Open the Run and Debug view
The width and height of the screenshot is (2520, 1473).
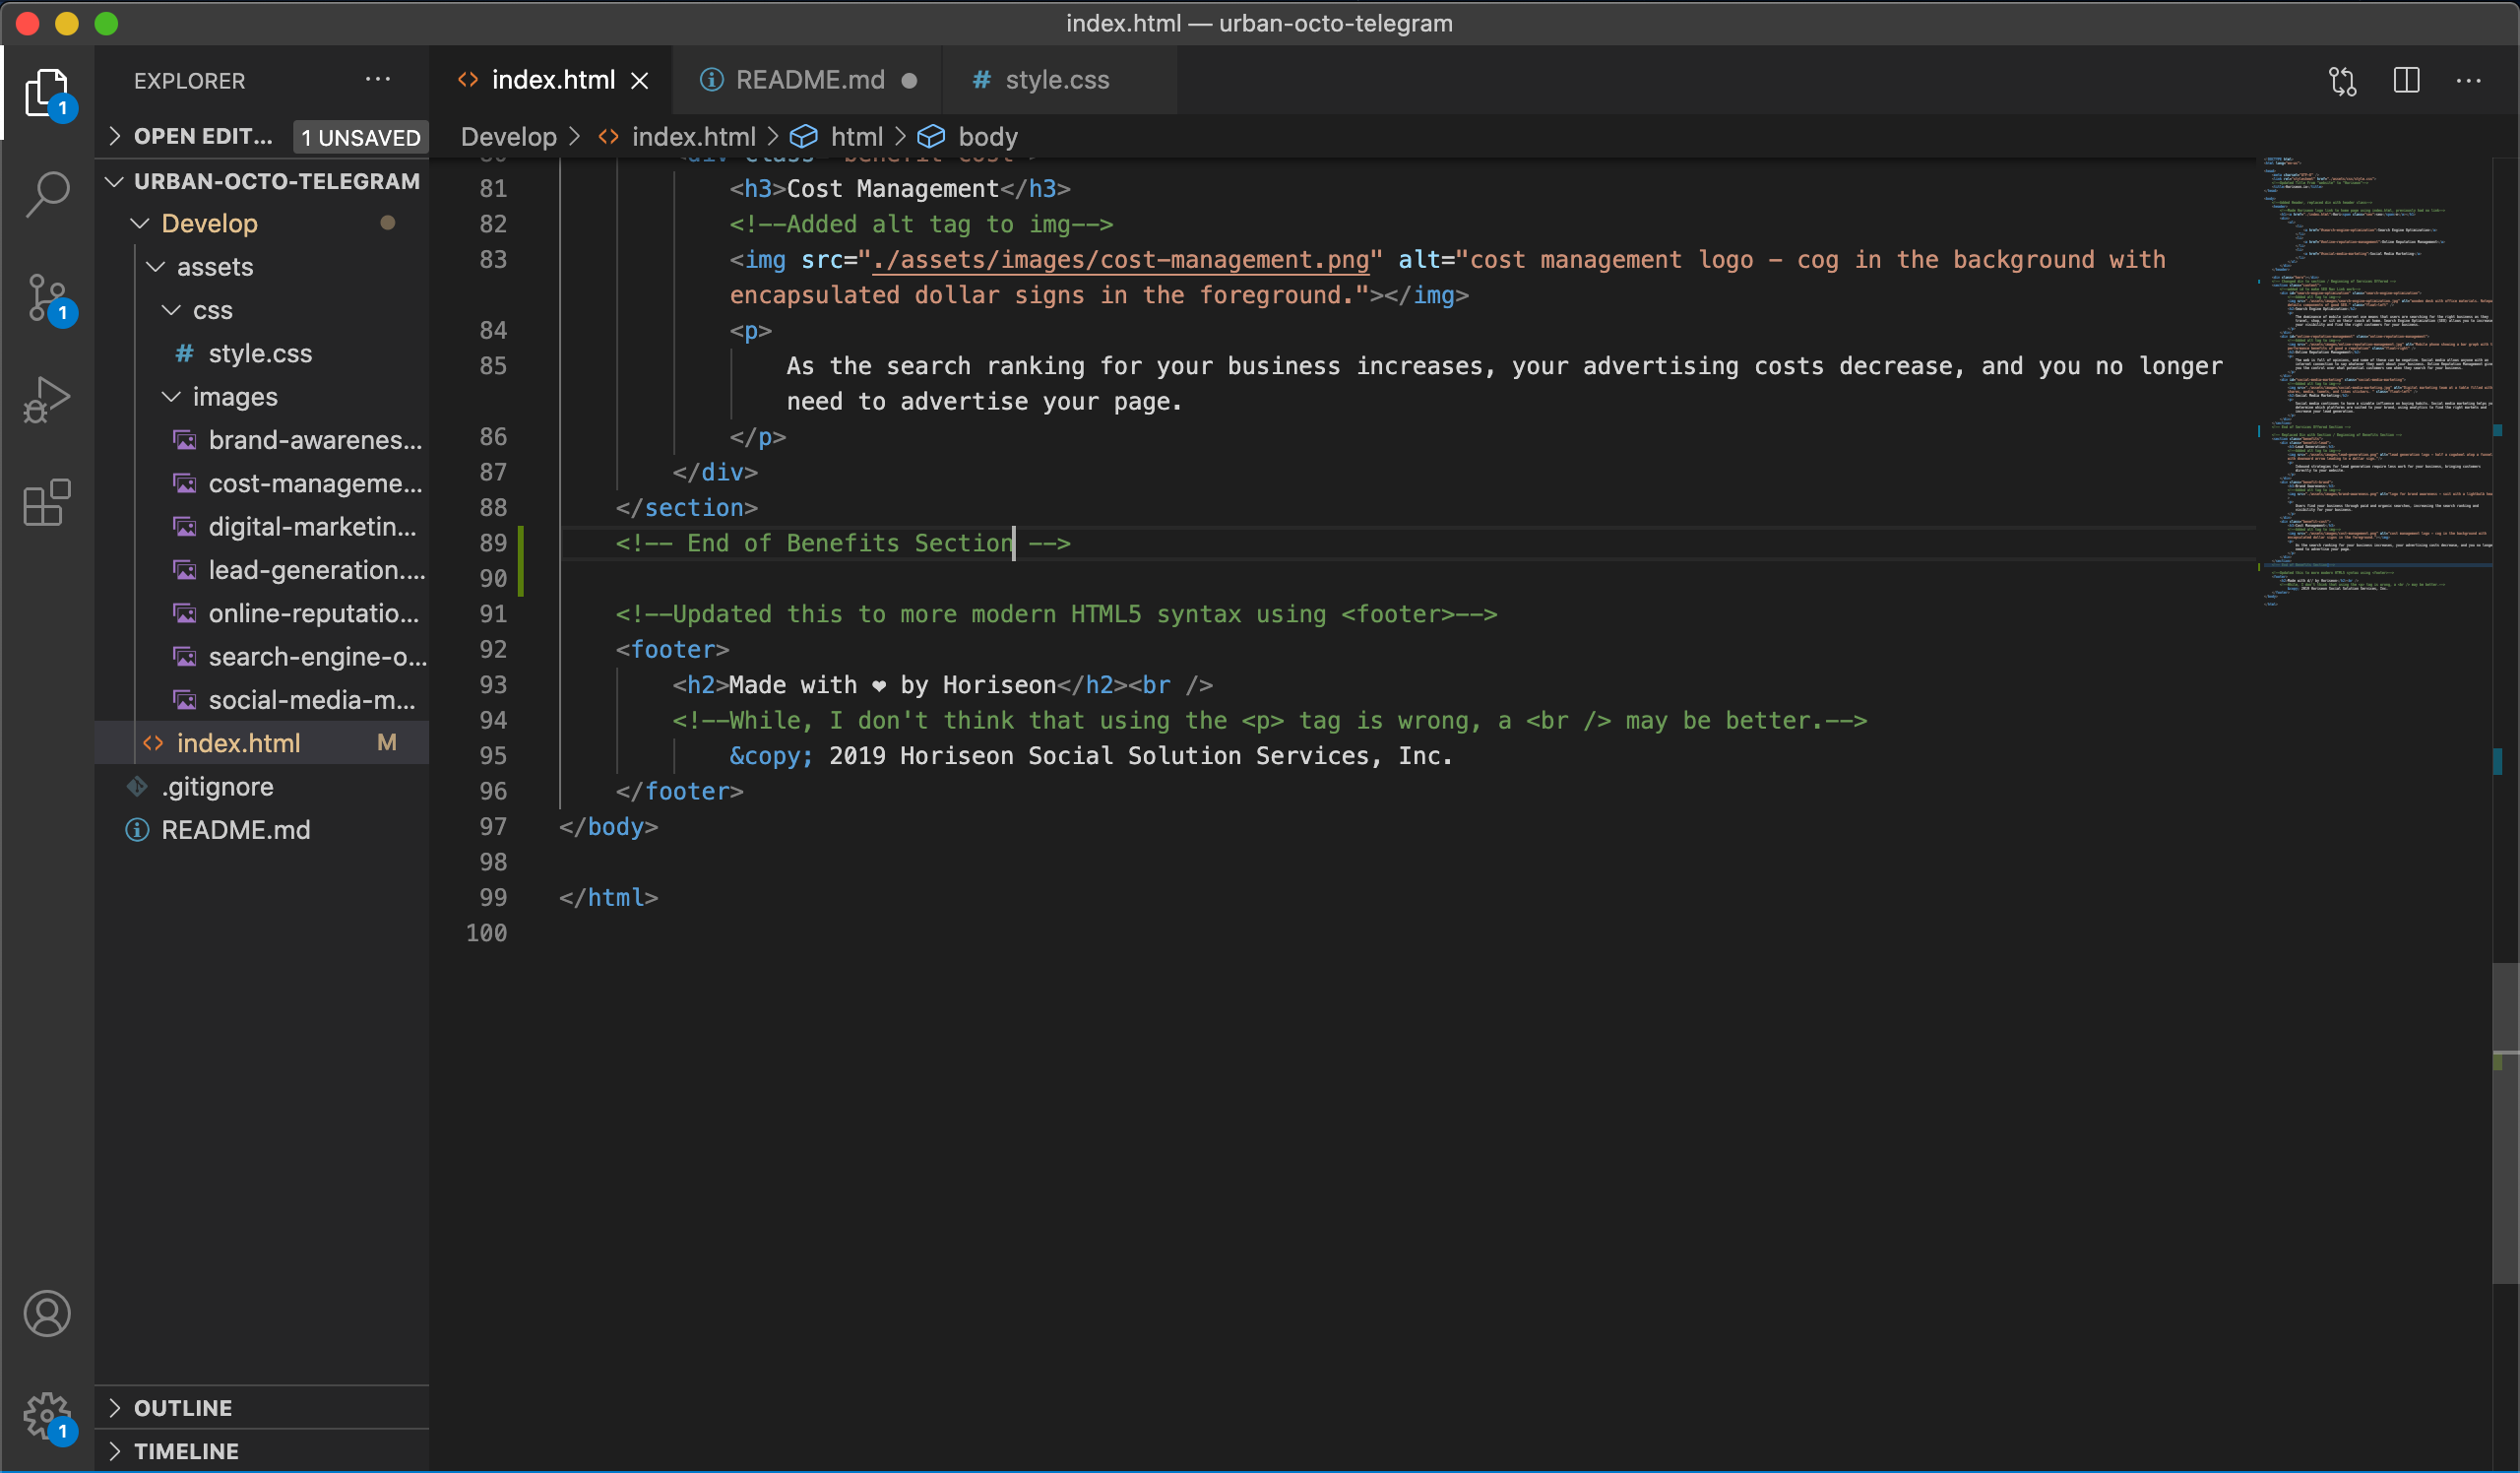[47, 400]
